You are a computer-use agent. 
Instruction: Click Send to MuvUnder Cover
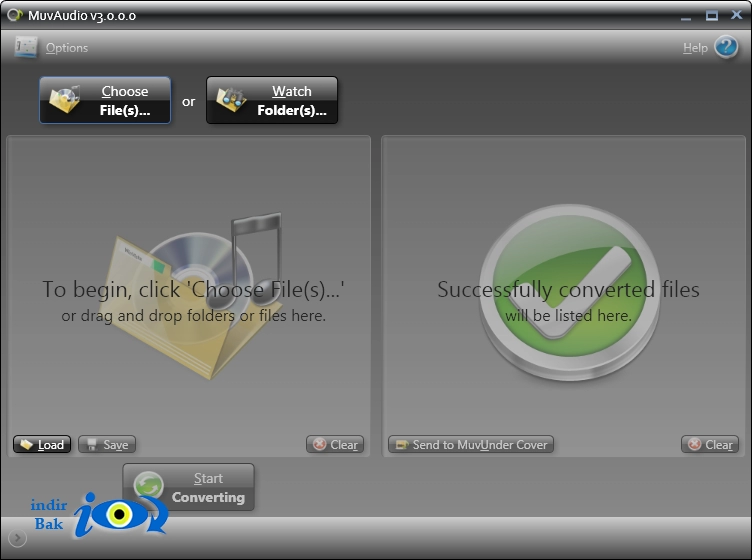pos(471,444)
